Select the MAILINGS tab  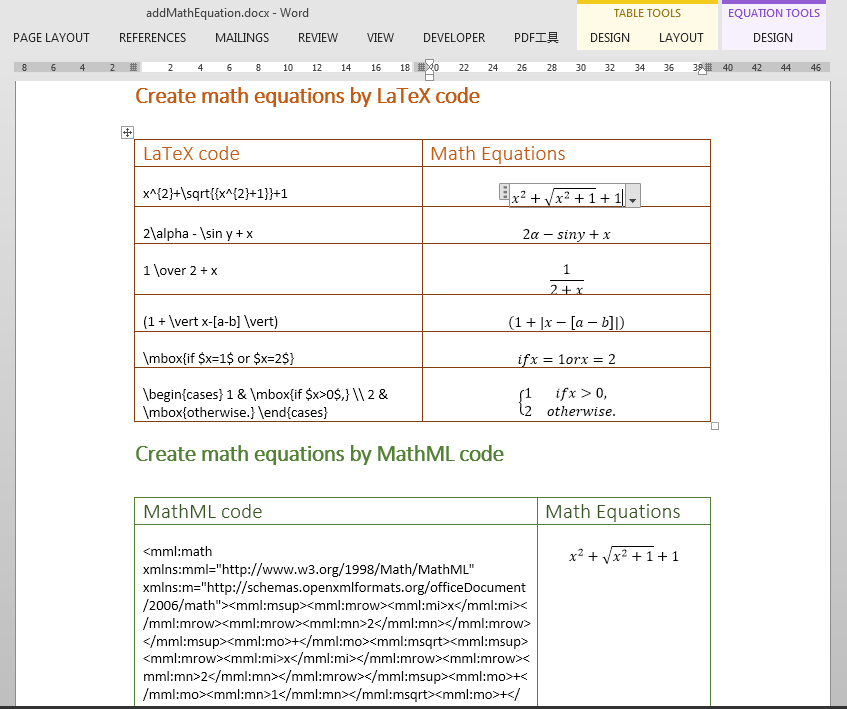241,38
